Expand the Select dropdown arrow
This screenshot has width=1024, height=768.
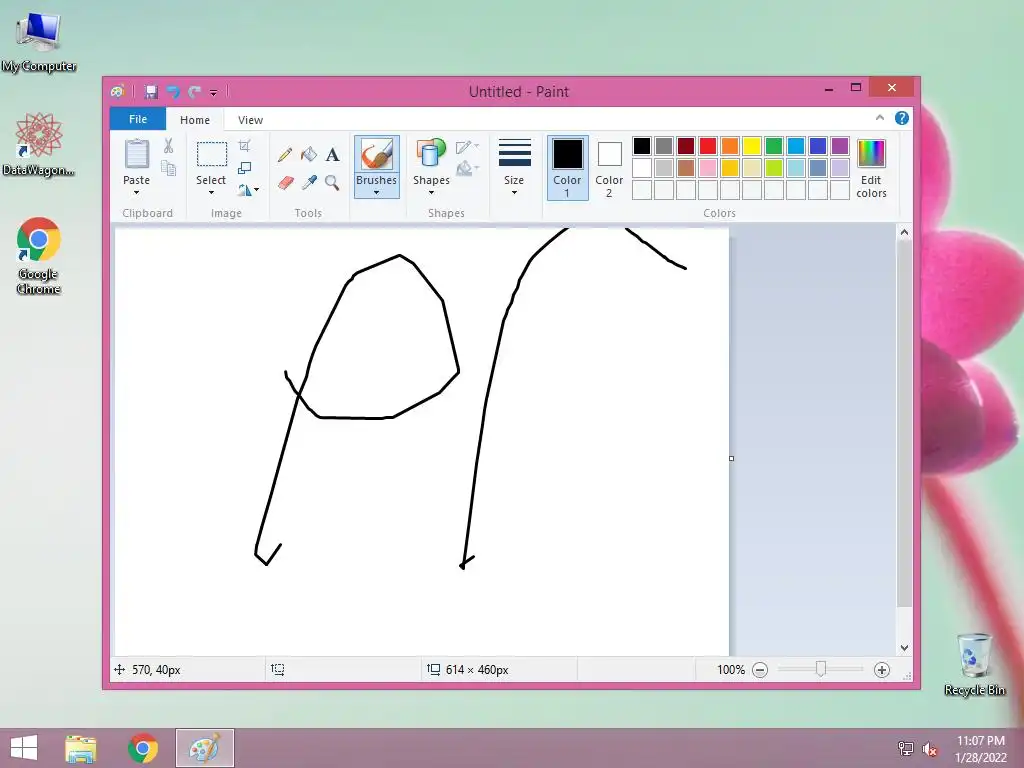click(211, 193)
